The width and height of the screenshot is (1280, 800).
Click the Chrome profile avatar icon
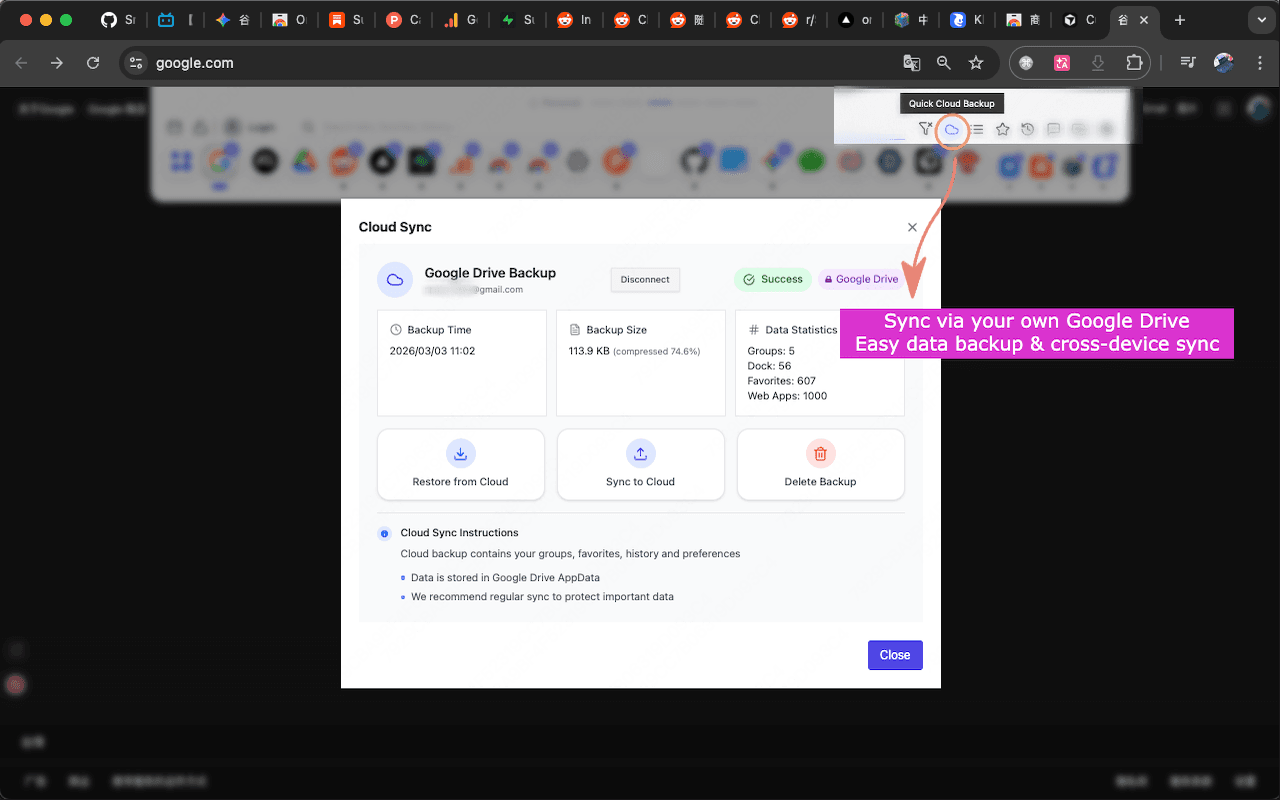click(x=1222, y=62)
